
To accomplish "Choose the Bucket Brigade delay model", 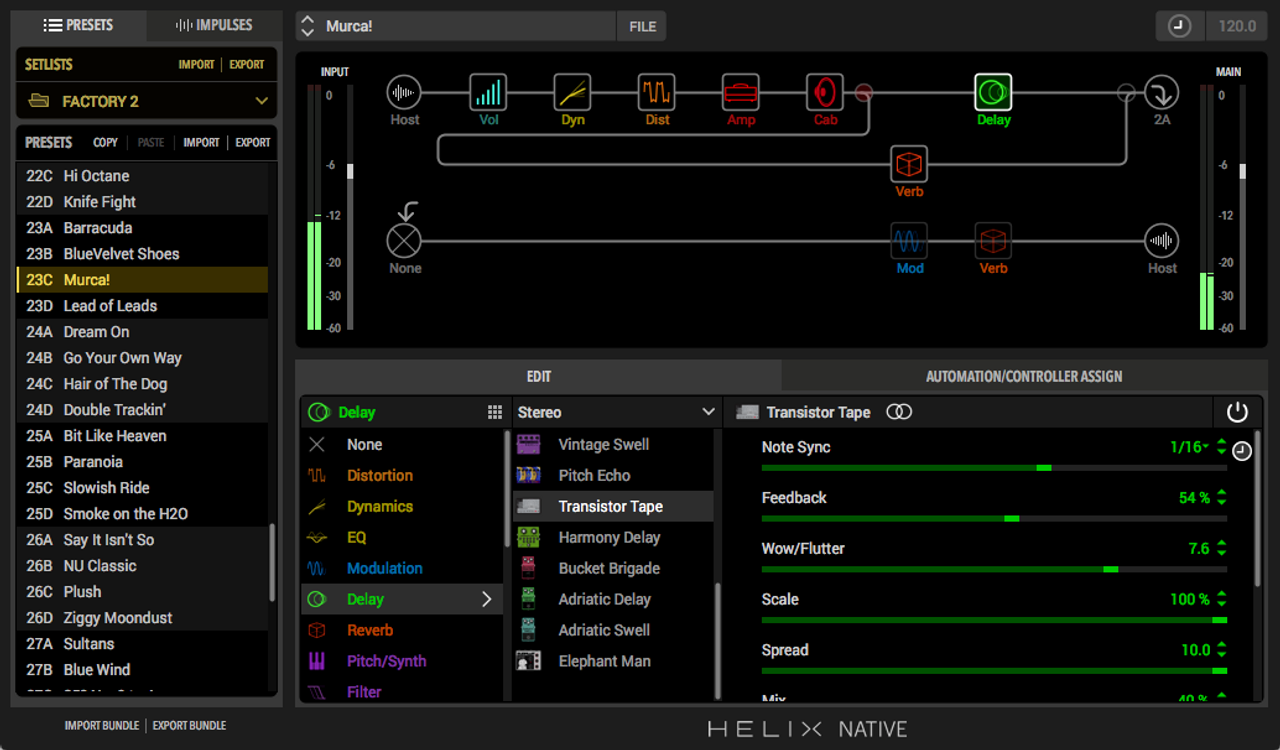I will tap(614, 568).
